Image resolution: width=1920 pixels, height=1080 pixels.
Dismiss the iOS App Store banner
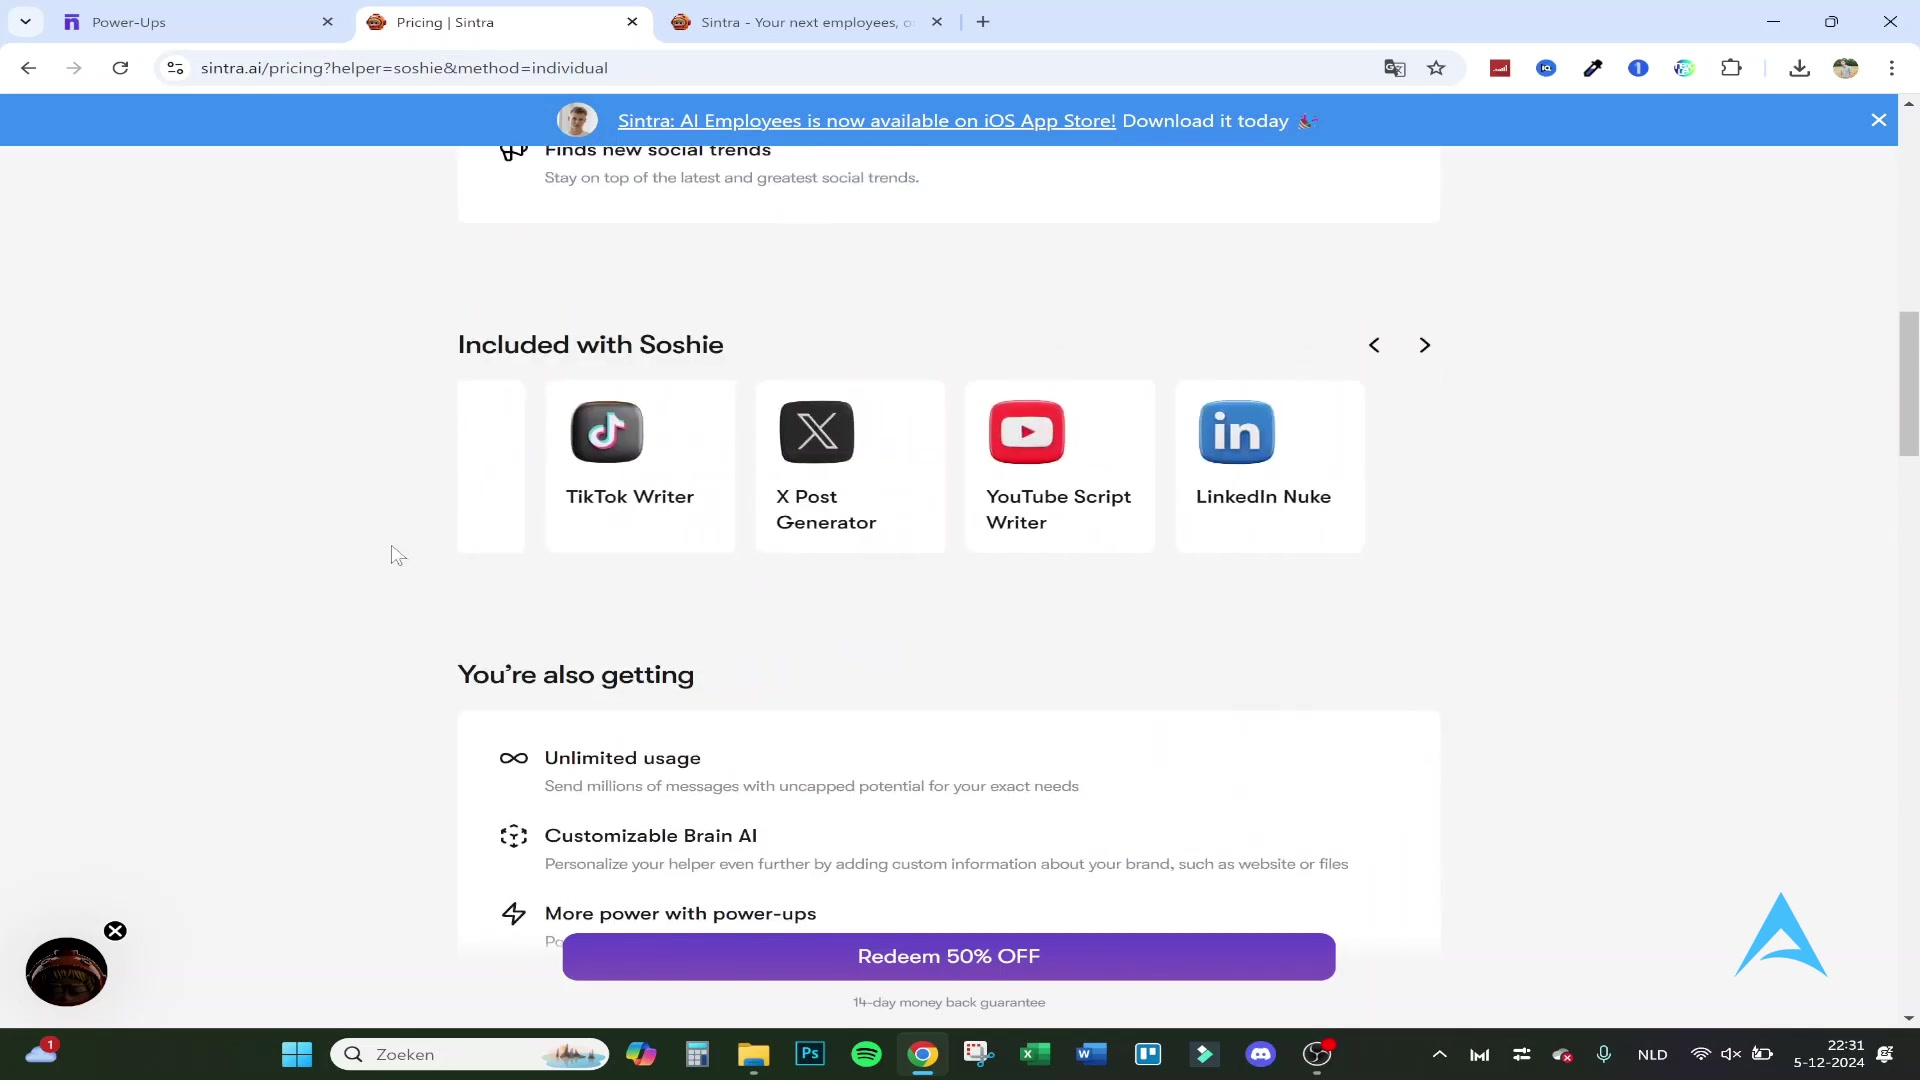(1879, 120)
